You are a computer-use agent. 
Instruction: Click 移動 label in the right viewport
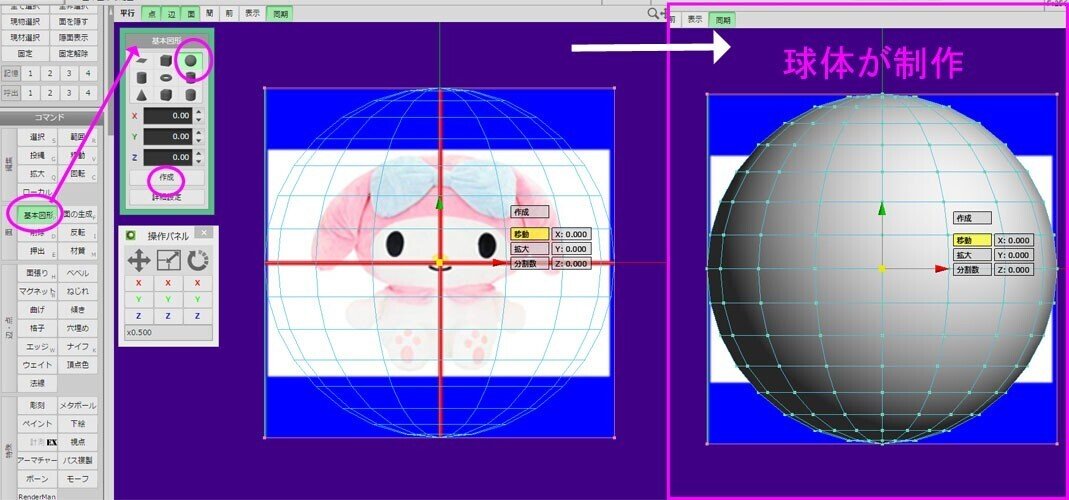[972, 240]
